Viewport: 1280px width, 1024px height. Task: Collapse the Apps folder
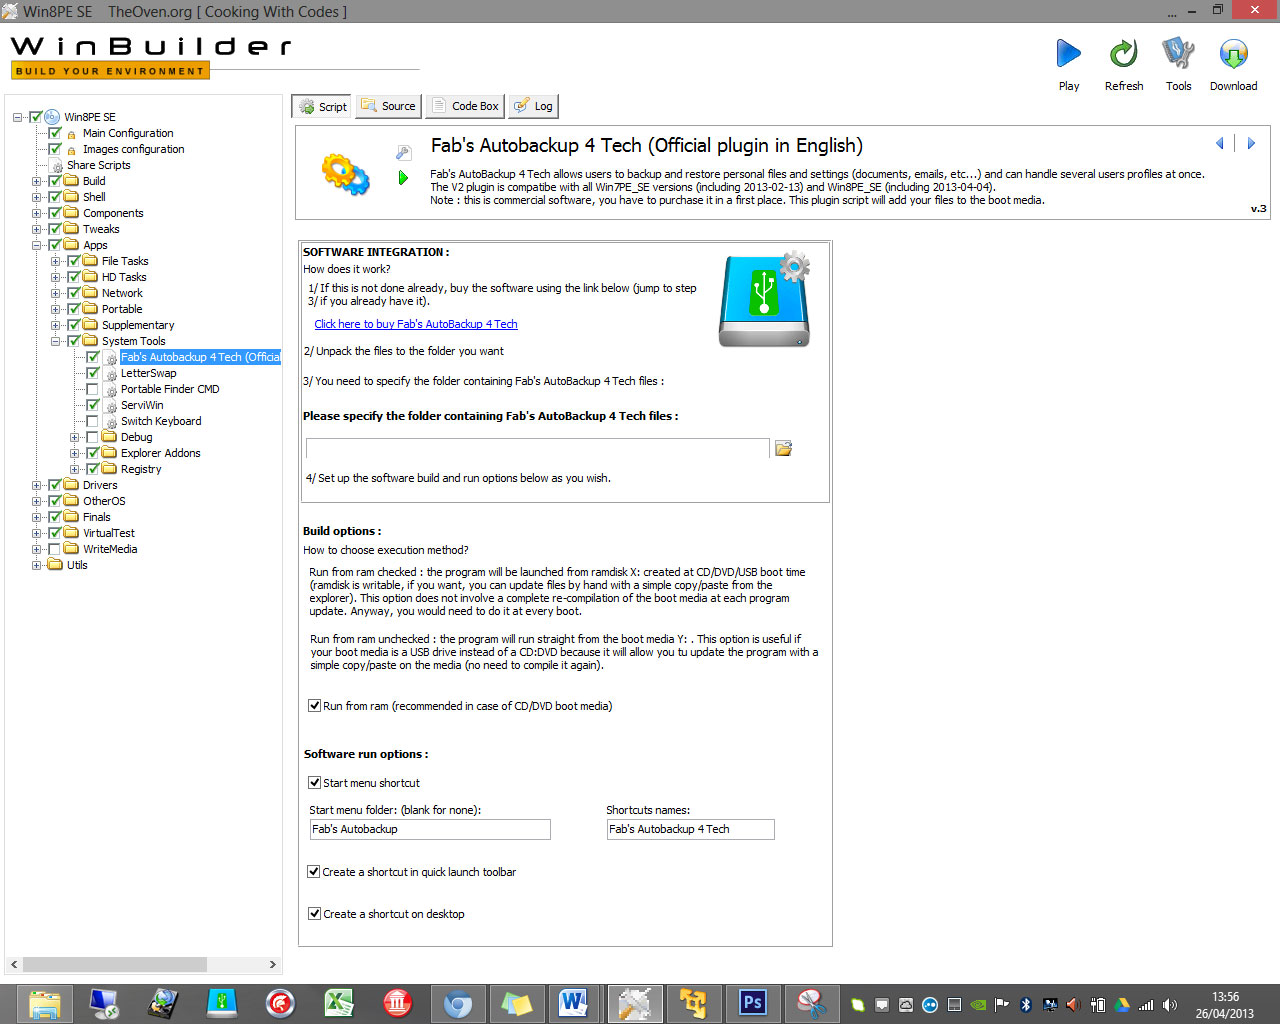[37, 245]
